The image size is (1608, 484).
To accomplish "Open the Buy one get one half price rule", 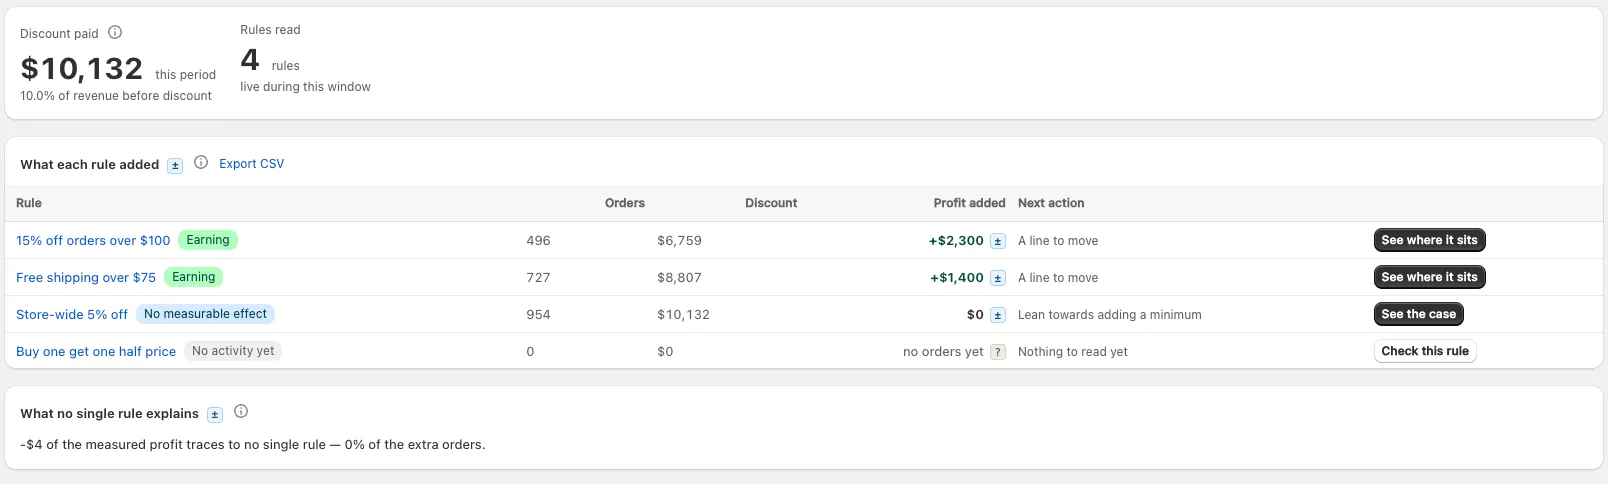I will click(96, 352).
